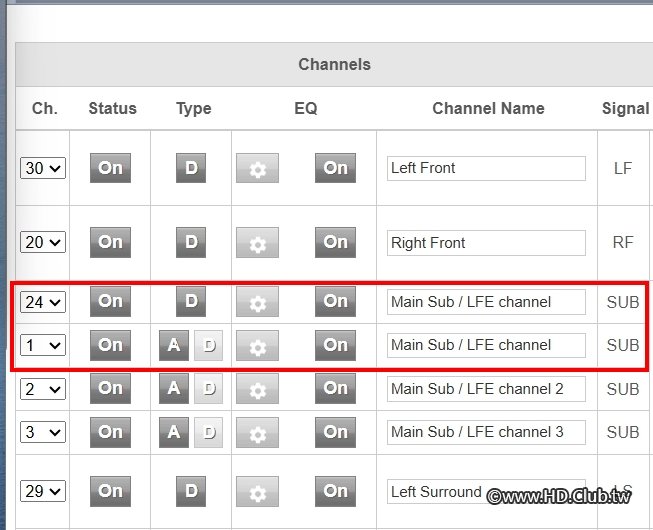This screenshot has height=530, width=653.
Task: Edit the Left Surround channel name field
Action: pyautogui.click(x=486, y=492)
